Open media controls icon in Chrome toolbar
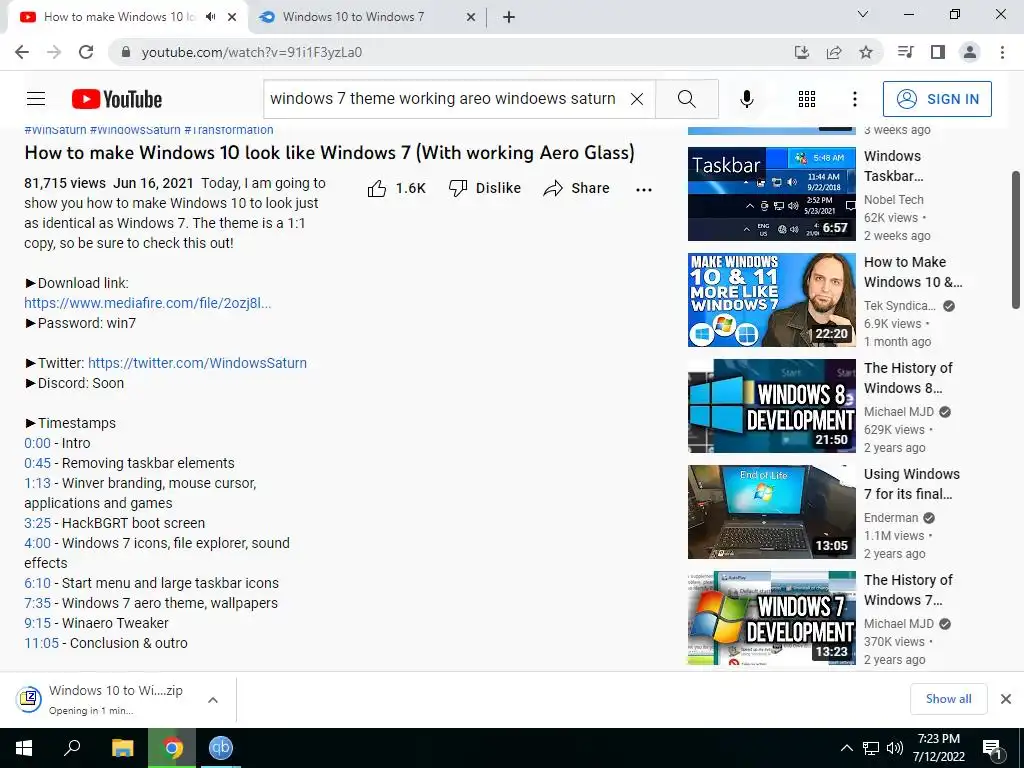 905,52
